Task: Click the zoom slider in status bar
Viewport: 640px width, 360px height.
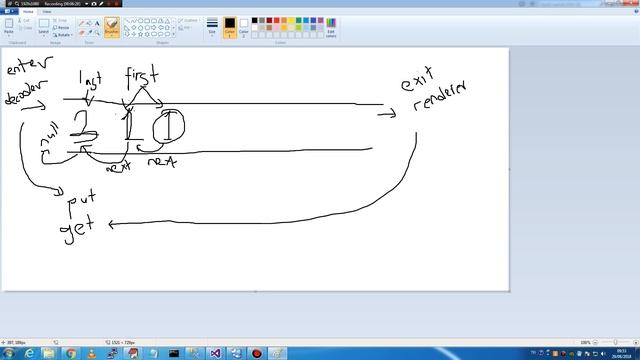Action: click(x=616, y=342)
